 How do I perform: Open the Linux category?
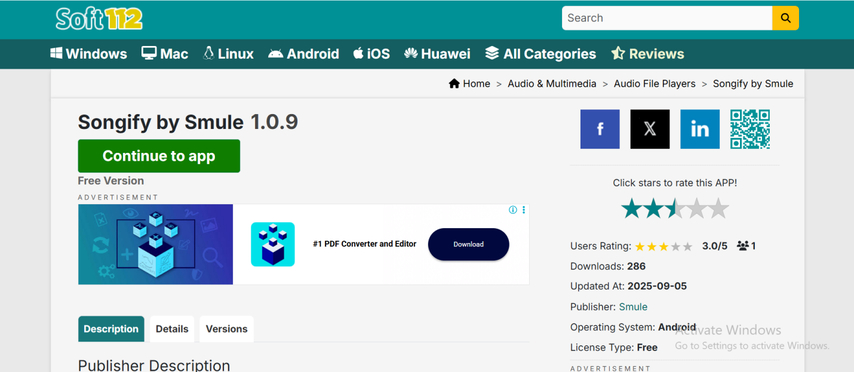[228, 54]
